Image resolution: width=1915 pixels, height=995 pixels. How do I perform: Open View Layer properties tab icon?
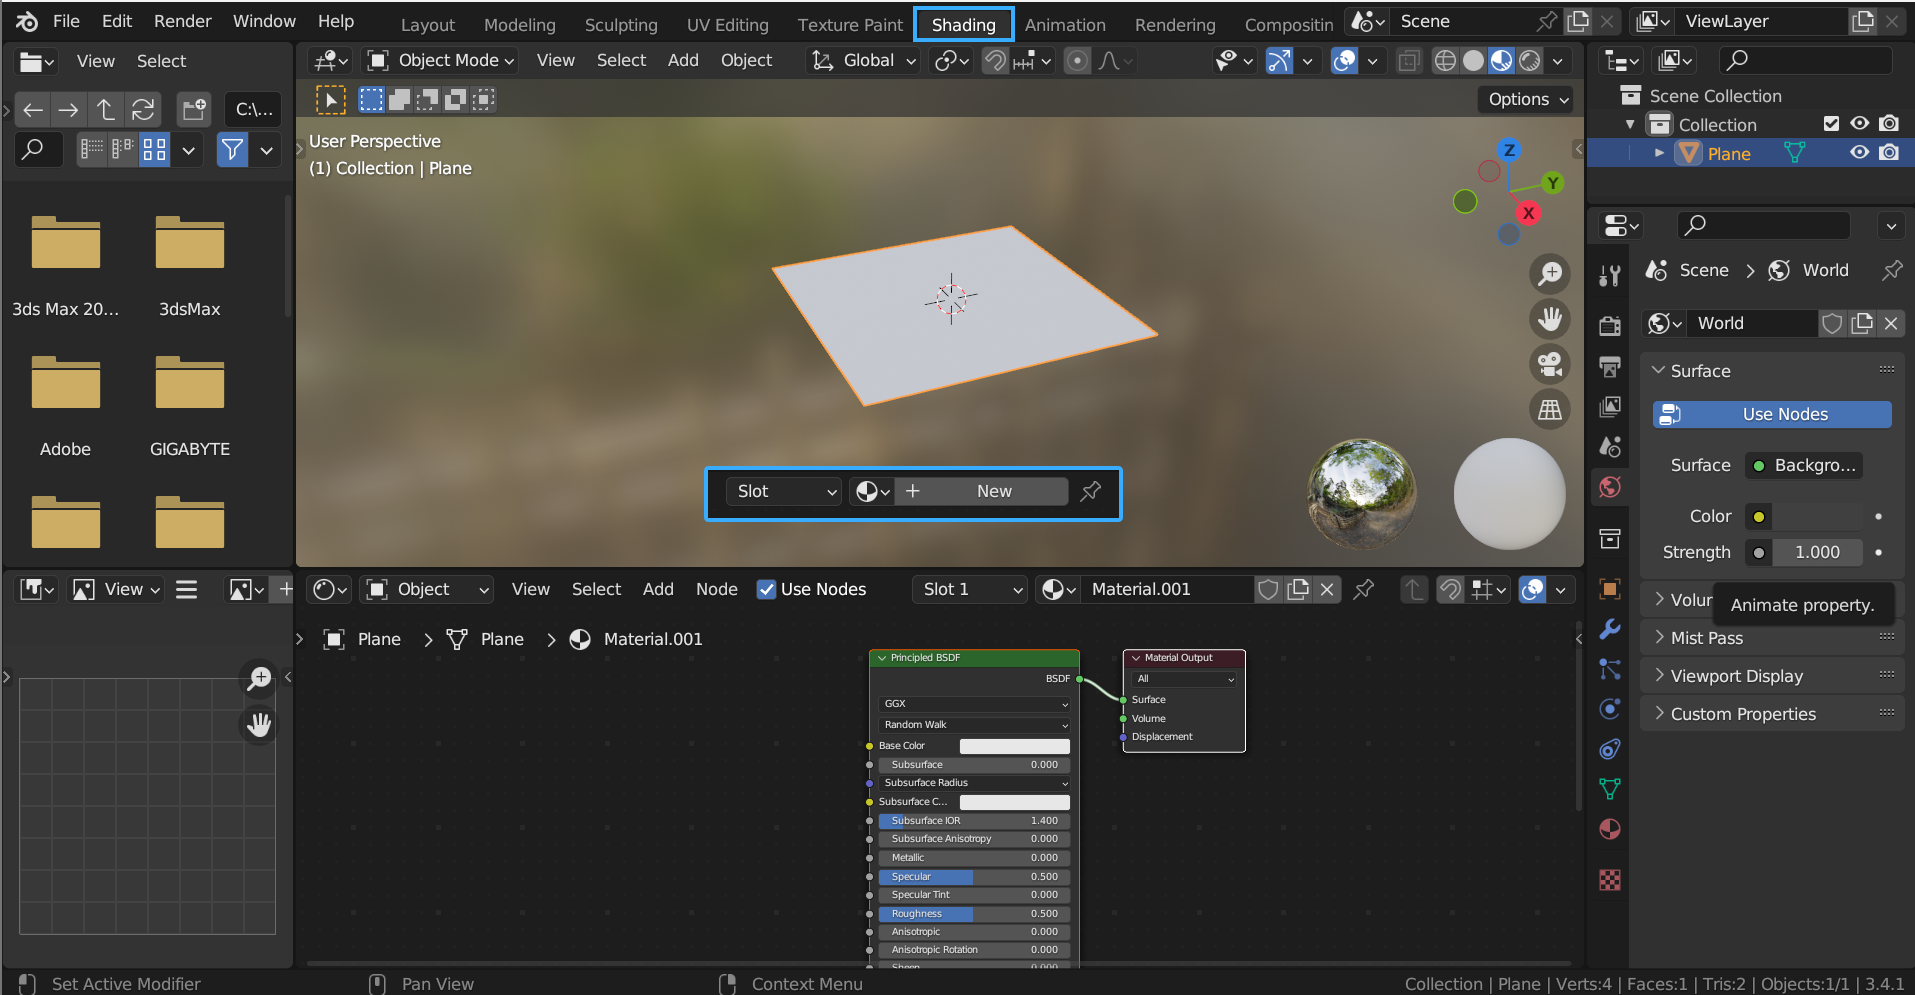(x=1610, y=406)
